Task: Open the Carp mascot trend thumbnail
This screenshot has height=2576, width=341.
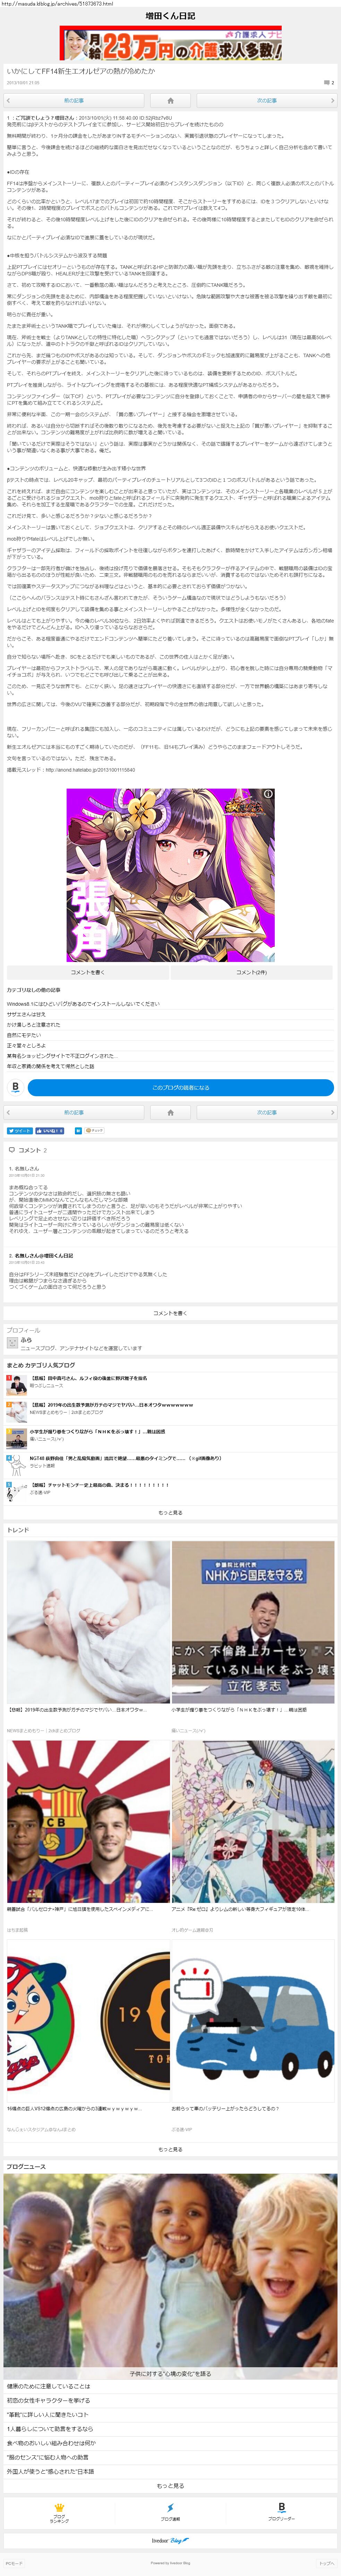Action: 88,2021
